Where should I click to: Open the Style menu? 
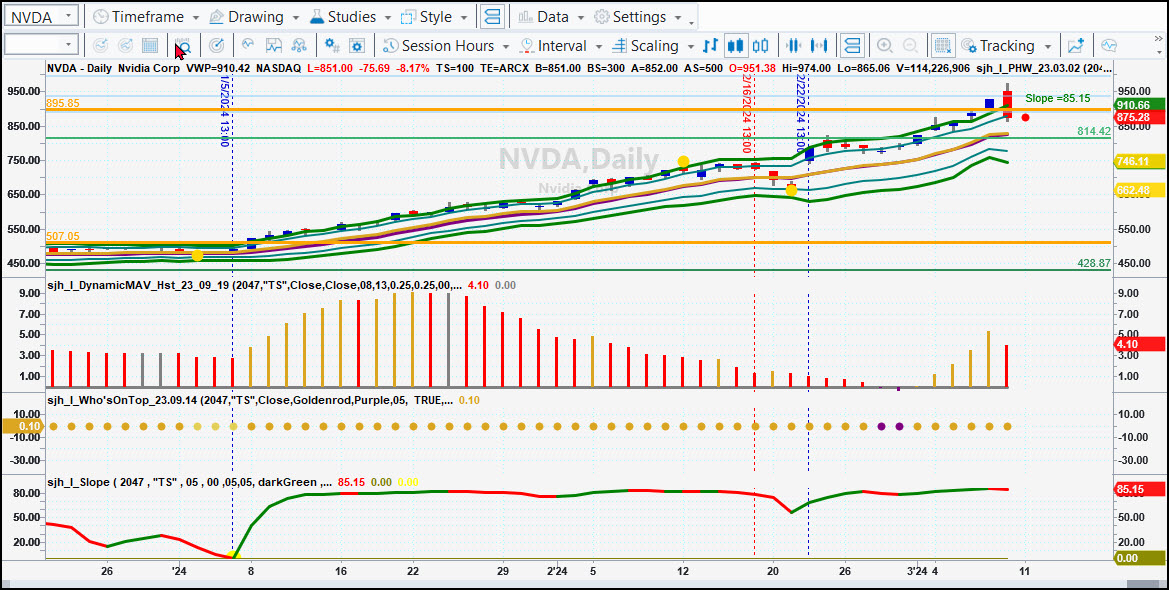pos(435,16)
